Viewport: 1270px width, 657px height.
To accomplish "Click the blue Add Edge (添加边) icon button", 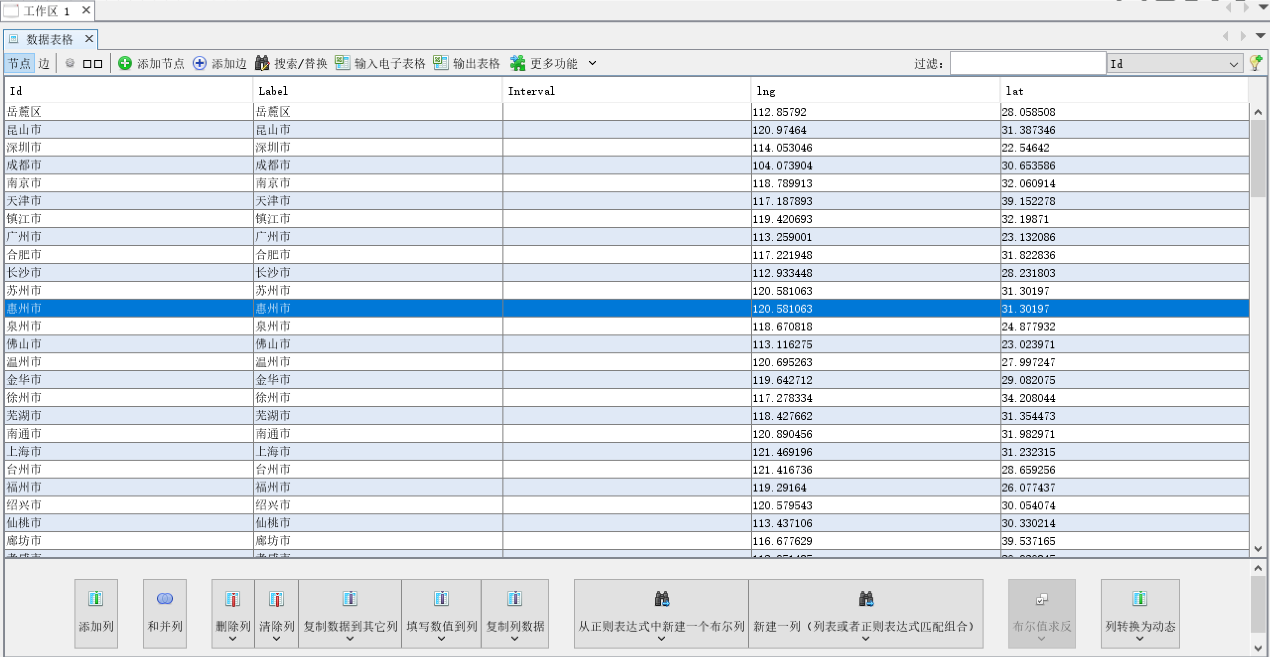I will (200, 63).
